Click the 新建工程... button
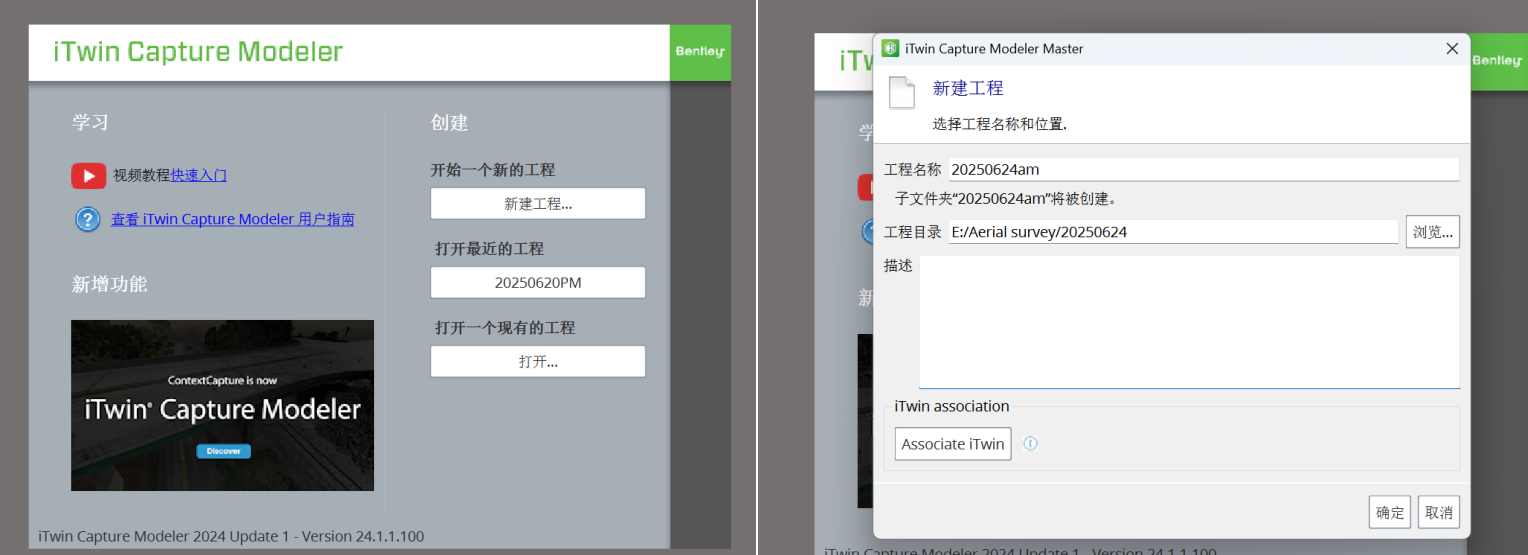The image size is (1528, 555). coord(538,203)
